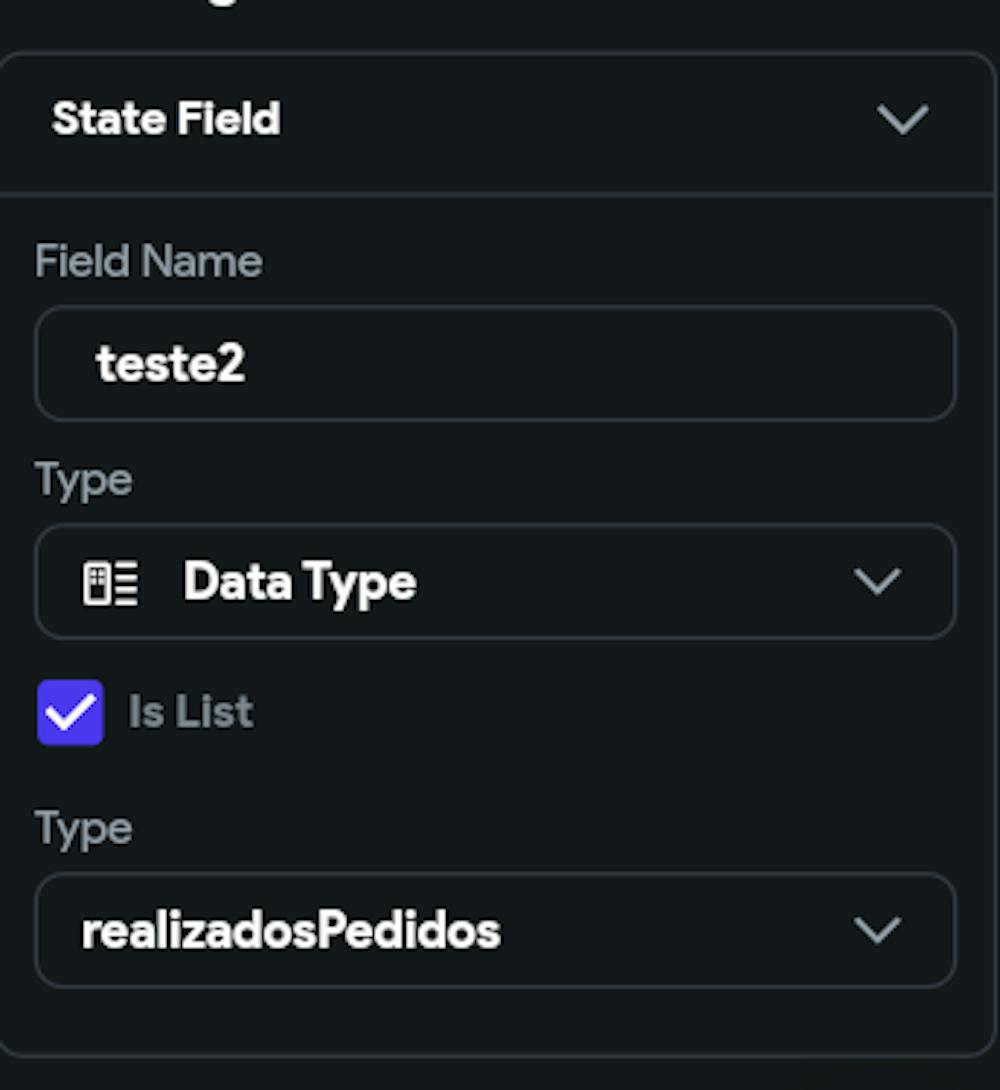Viewport: 1000px width, 1090px height.
Task: Click the teste2 text in field
Action: click(x=170, y=363)
